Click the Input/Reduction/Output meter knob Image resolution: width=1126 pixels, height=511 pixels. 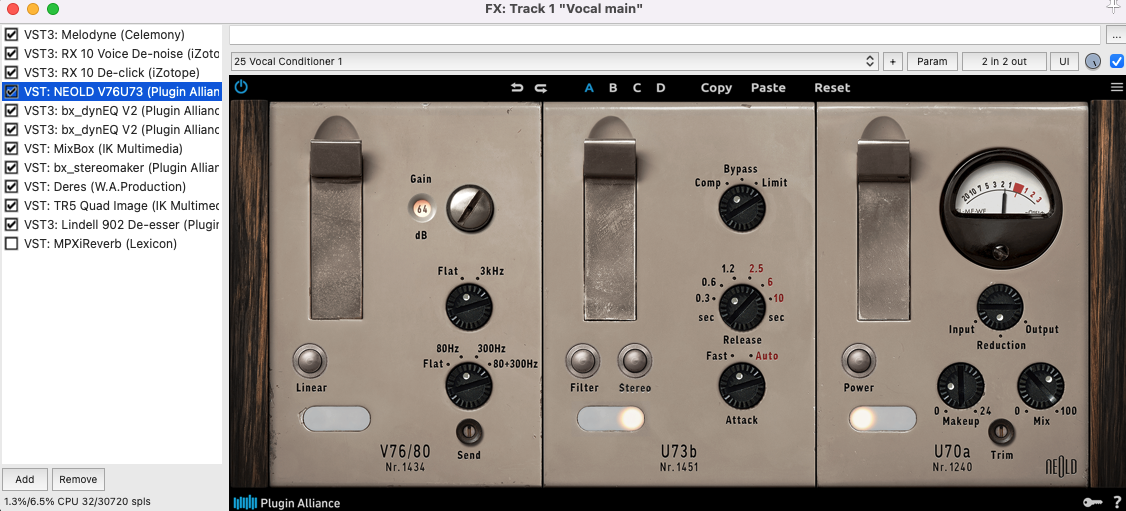click(1000, 307)
